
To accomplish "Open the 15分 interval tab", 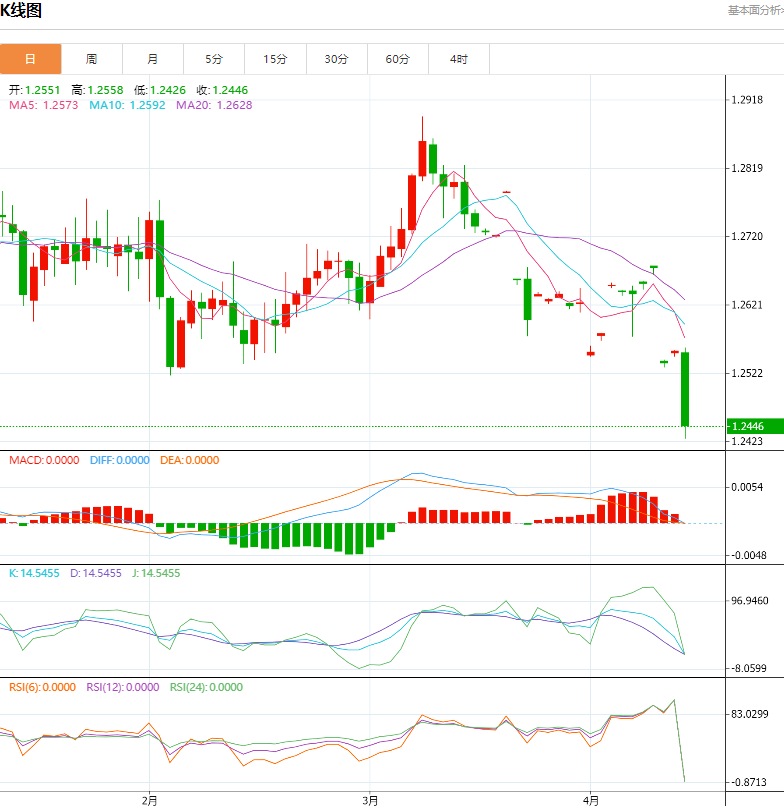I will coord(275,59).
